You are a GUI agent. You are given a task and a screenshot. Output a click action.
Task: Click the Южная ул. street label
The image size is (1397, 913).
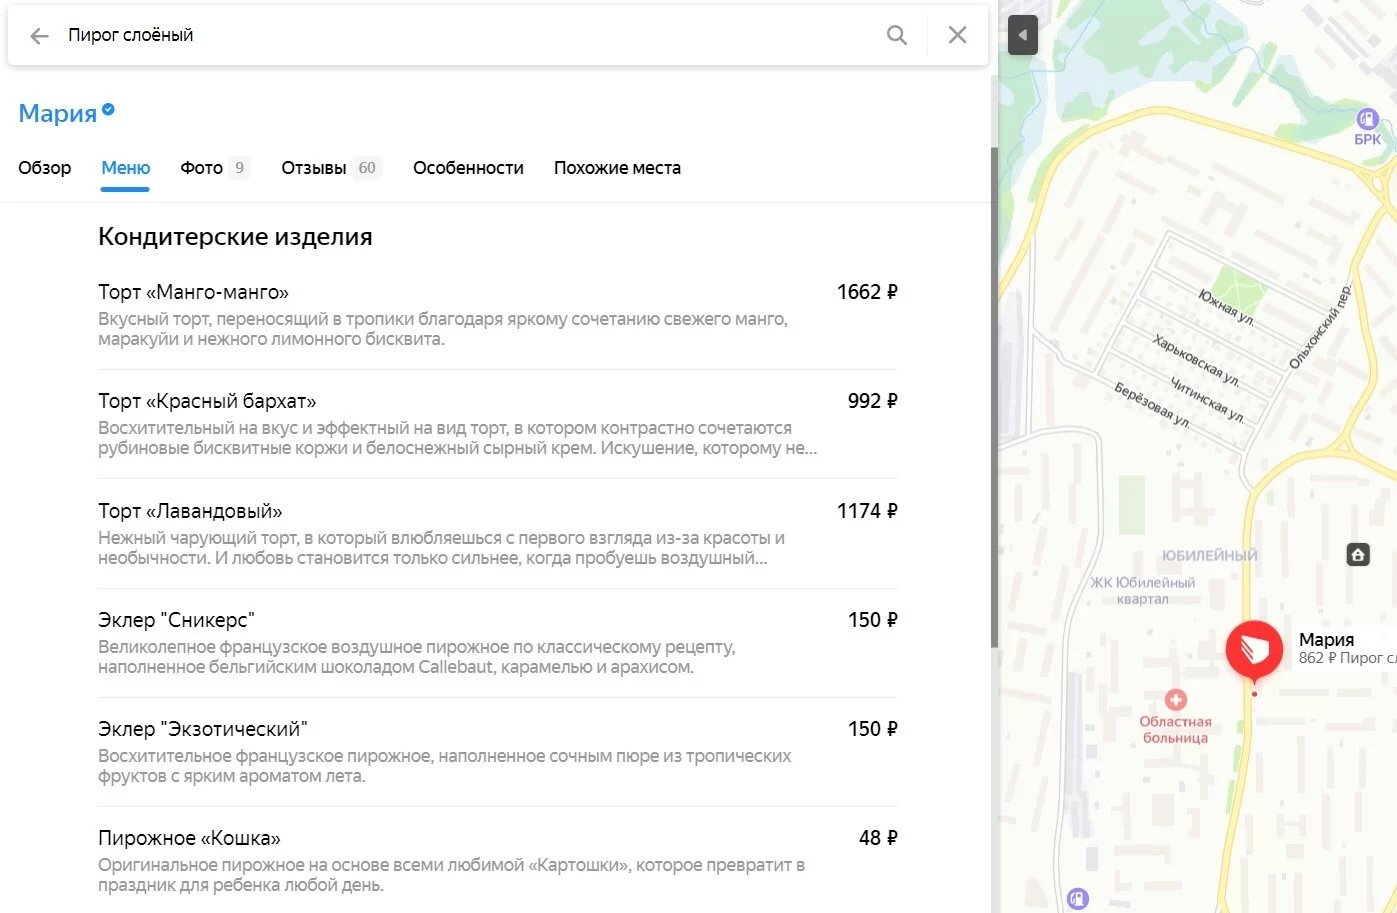click(1226, 307)
